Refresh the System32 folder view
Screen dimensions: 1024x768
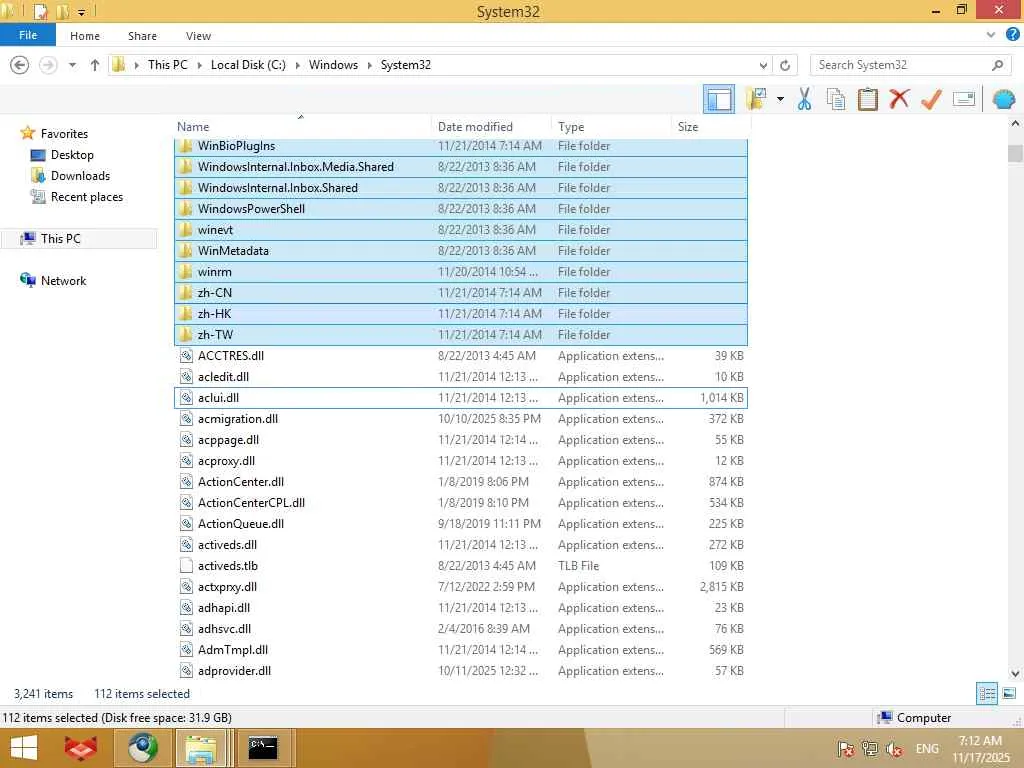(785, 65)
